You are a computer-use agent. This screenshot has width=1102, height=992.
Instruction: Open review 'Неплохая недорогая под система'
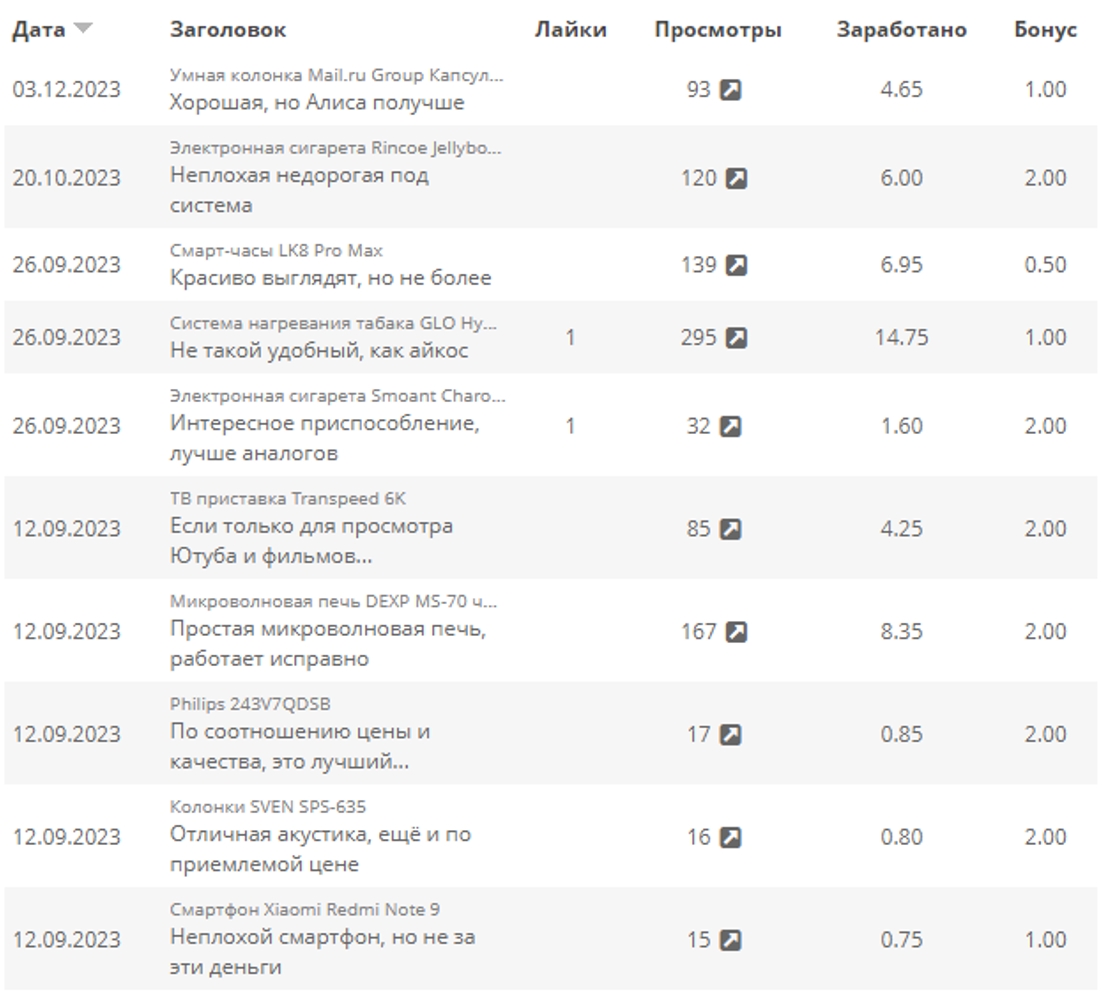299,190
